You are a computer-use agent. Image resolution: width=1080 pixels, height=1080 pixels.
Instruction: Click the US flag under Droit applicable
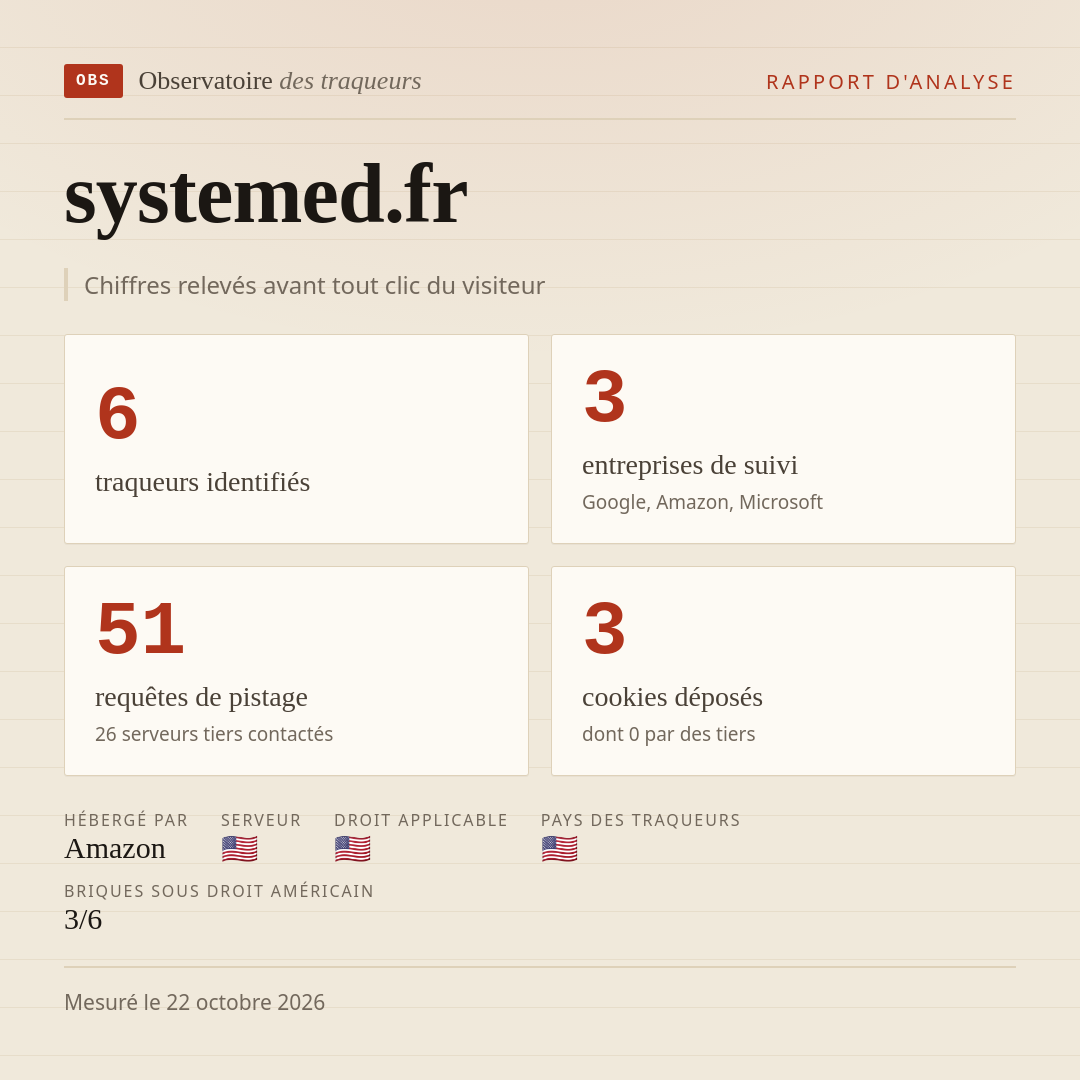click(353, 849)
